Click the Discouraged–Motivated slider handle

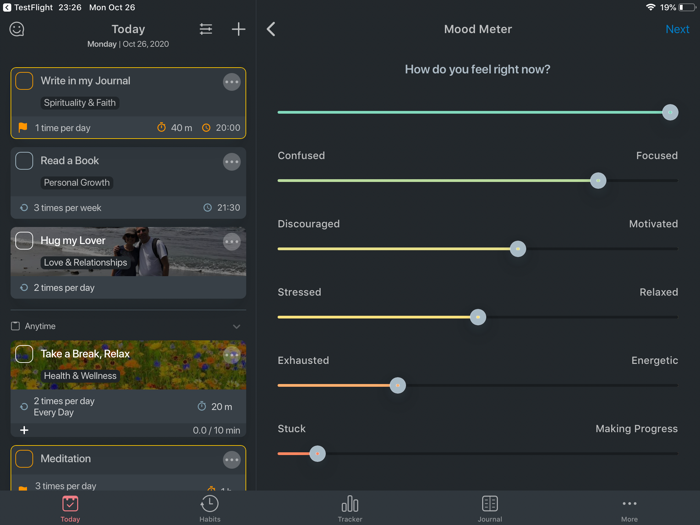pyautogui.click(x=518, y=249)
